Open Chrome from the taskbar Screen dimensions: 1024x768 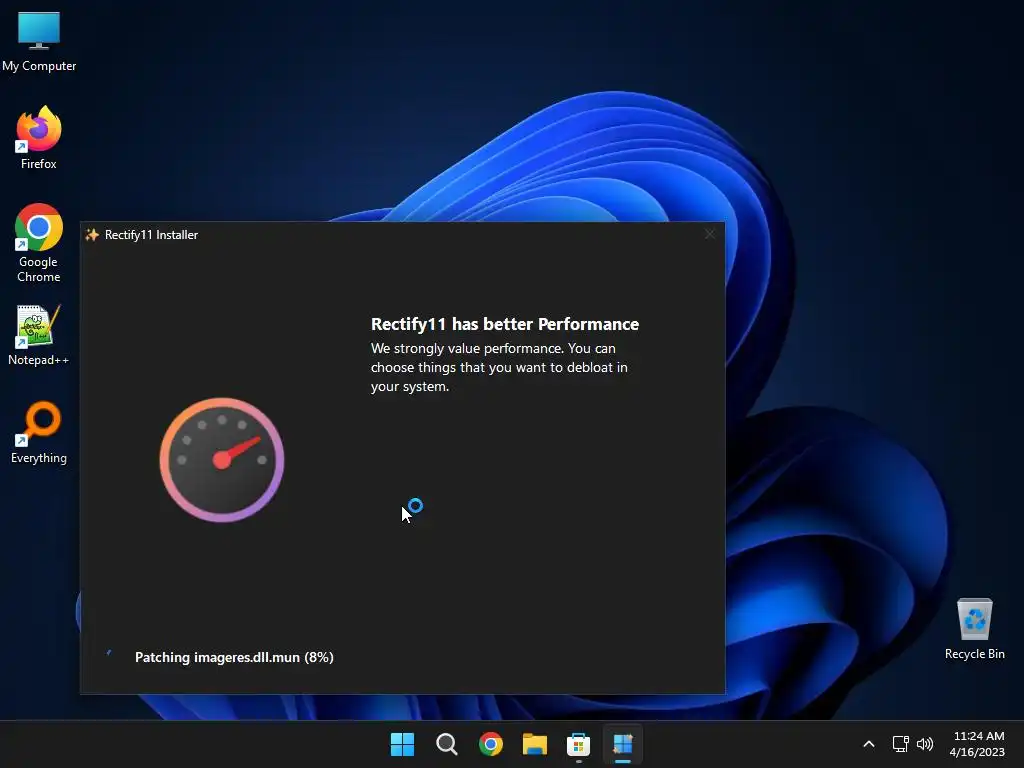tap(490, 744)
